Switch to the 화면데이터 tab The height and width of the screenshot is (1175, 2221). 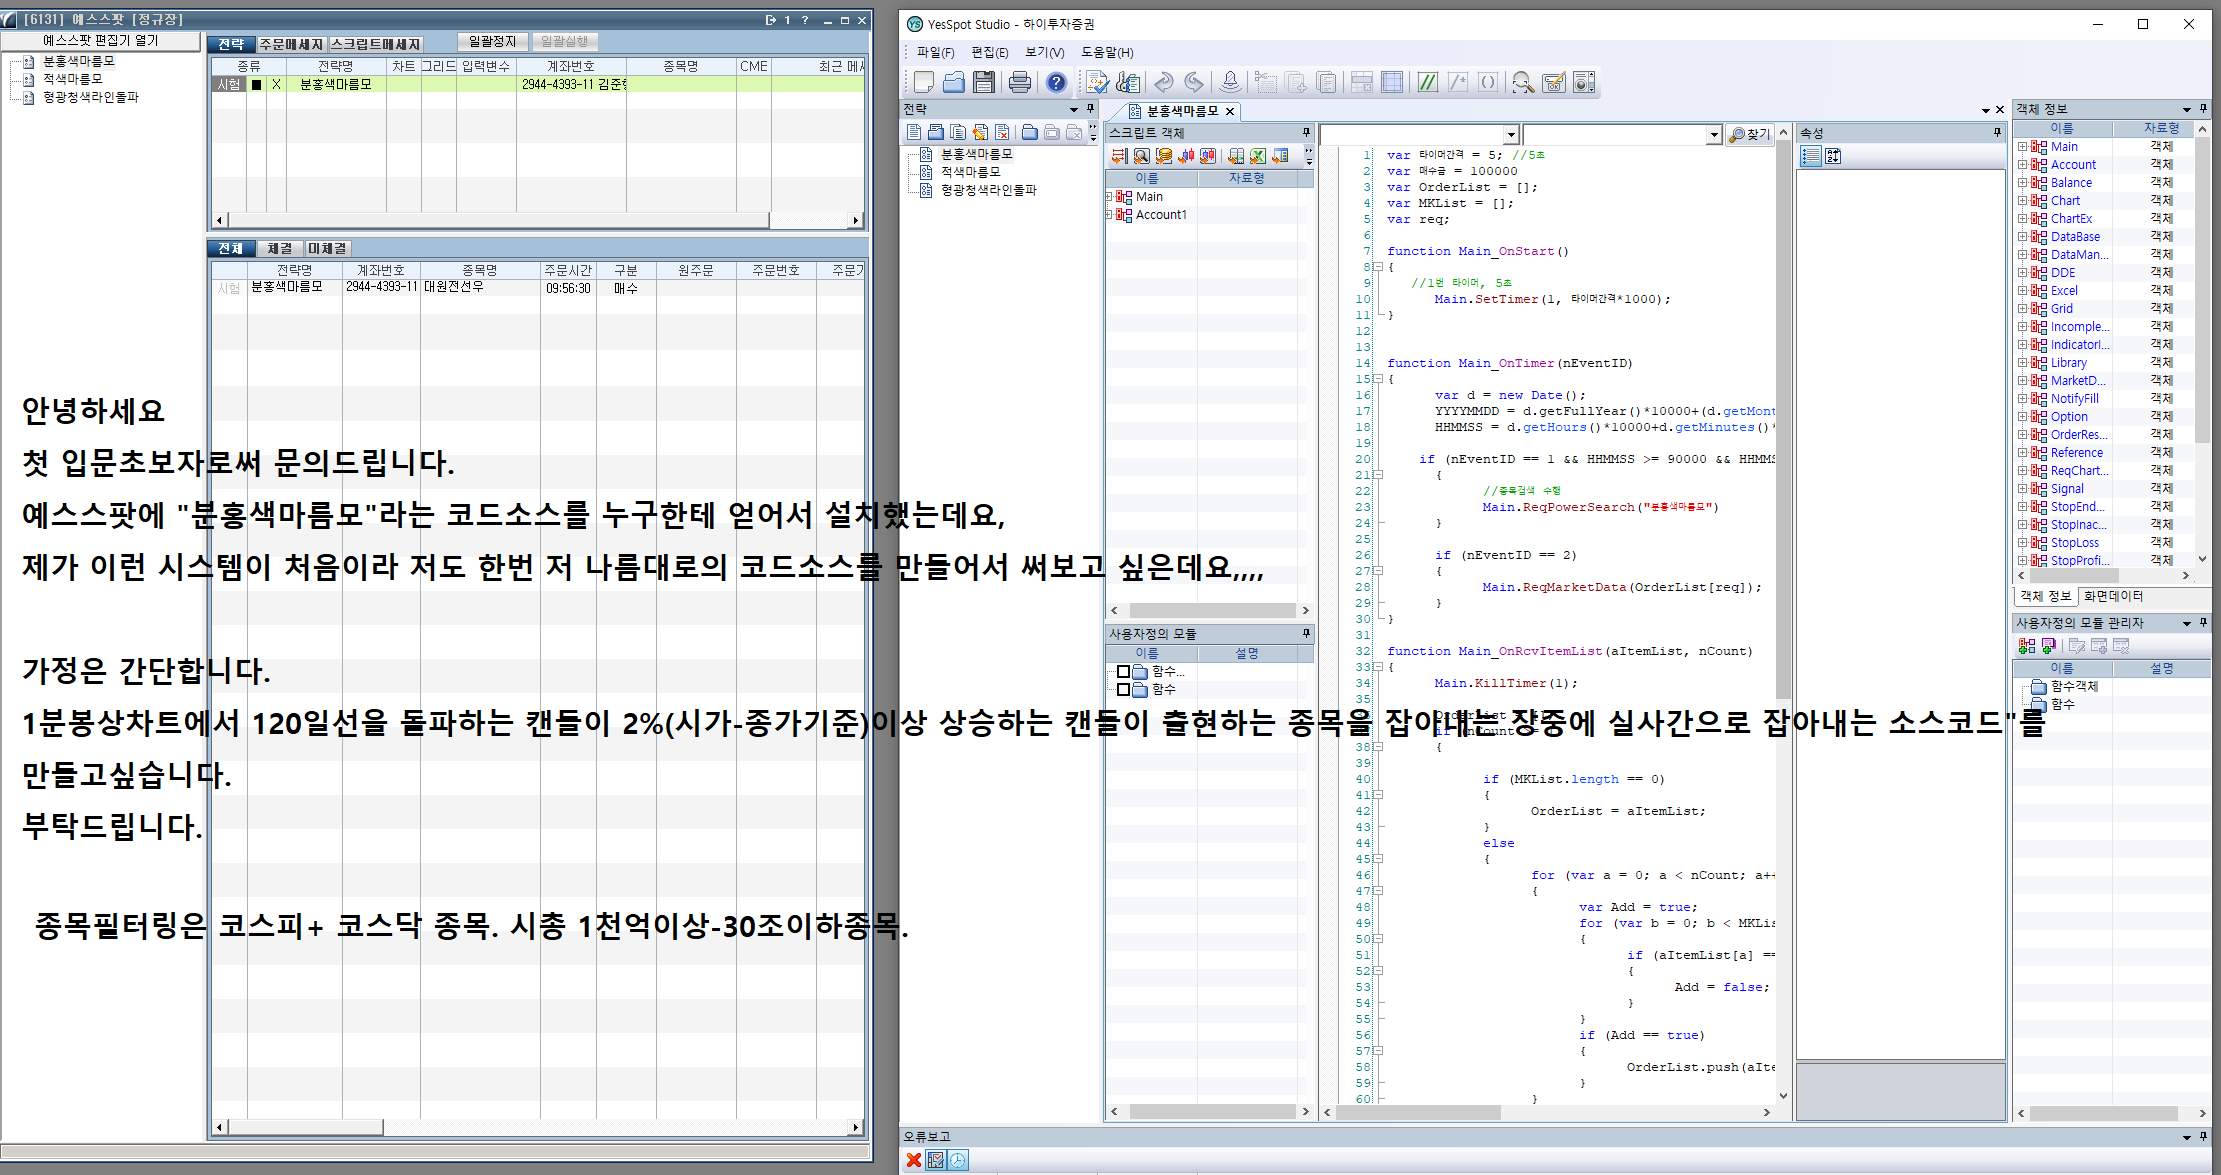click(2113, 596)
